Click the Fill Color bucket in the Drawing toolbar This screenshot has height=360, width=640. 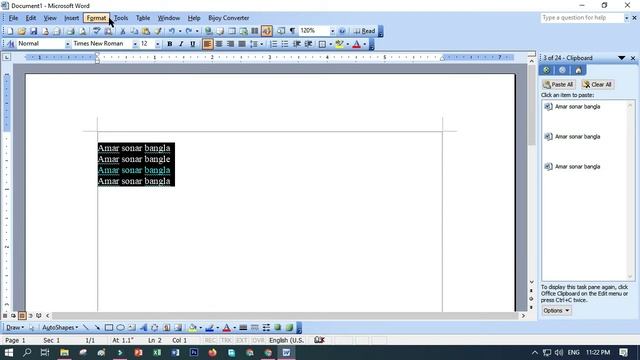click(x=192, y=327)
